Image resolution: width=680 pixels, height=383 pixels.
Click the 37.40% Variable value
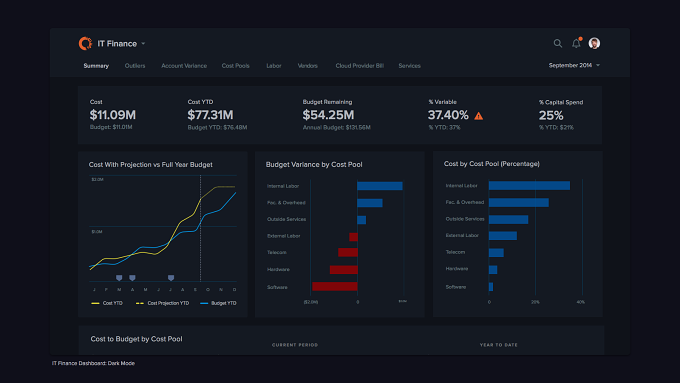(x=448, y=115)
